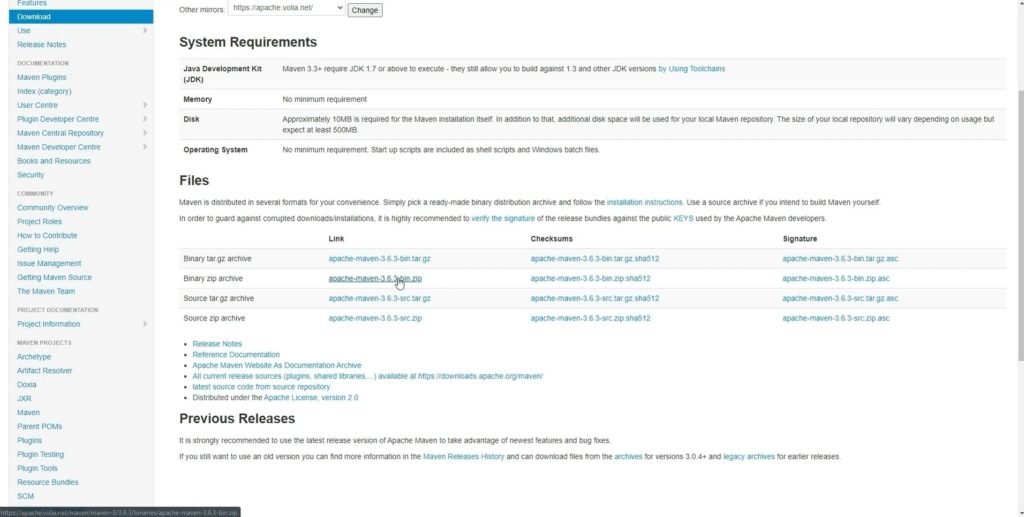
Task: Open Reference Documentation link
Action: [x=236, y=354]
